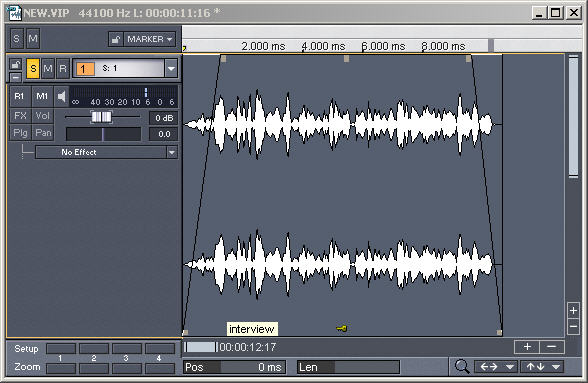Click the R1 record input button
The width and height of the screenshot is (588, 383).
pos(20,96)
